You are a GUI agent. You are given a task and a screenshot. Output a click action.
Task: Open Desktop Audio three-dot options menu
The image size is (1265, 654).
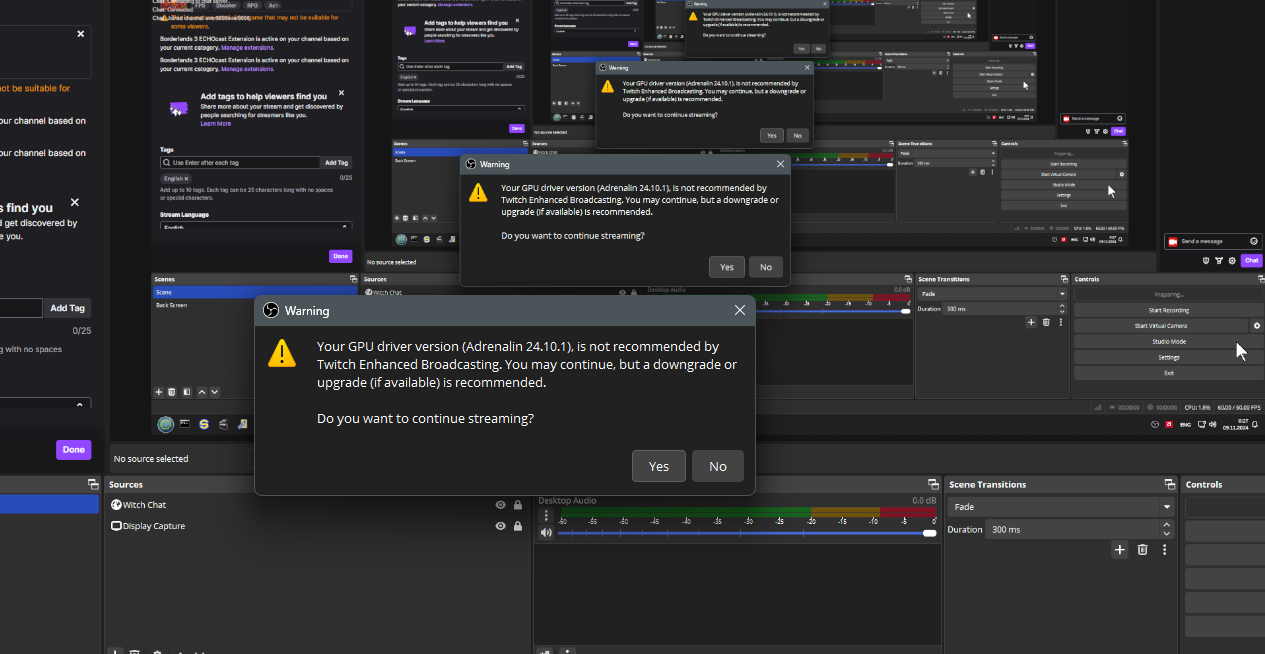(x=546, y=516)
